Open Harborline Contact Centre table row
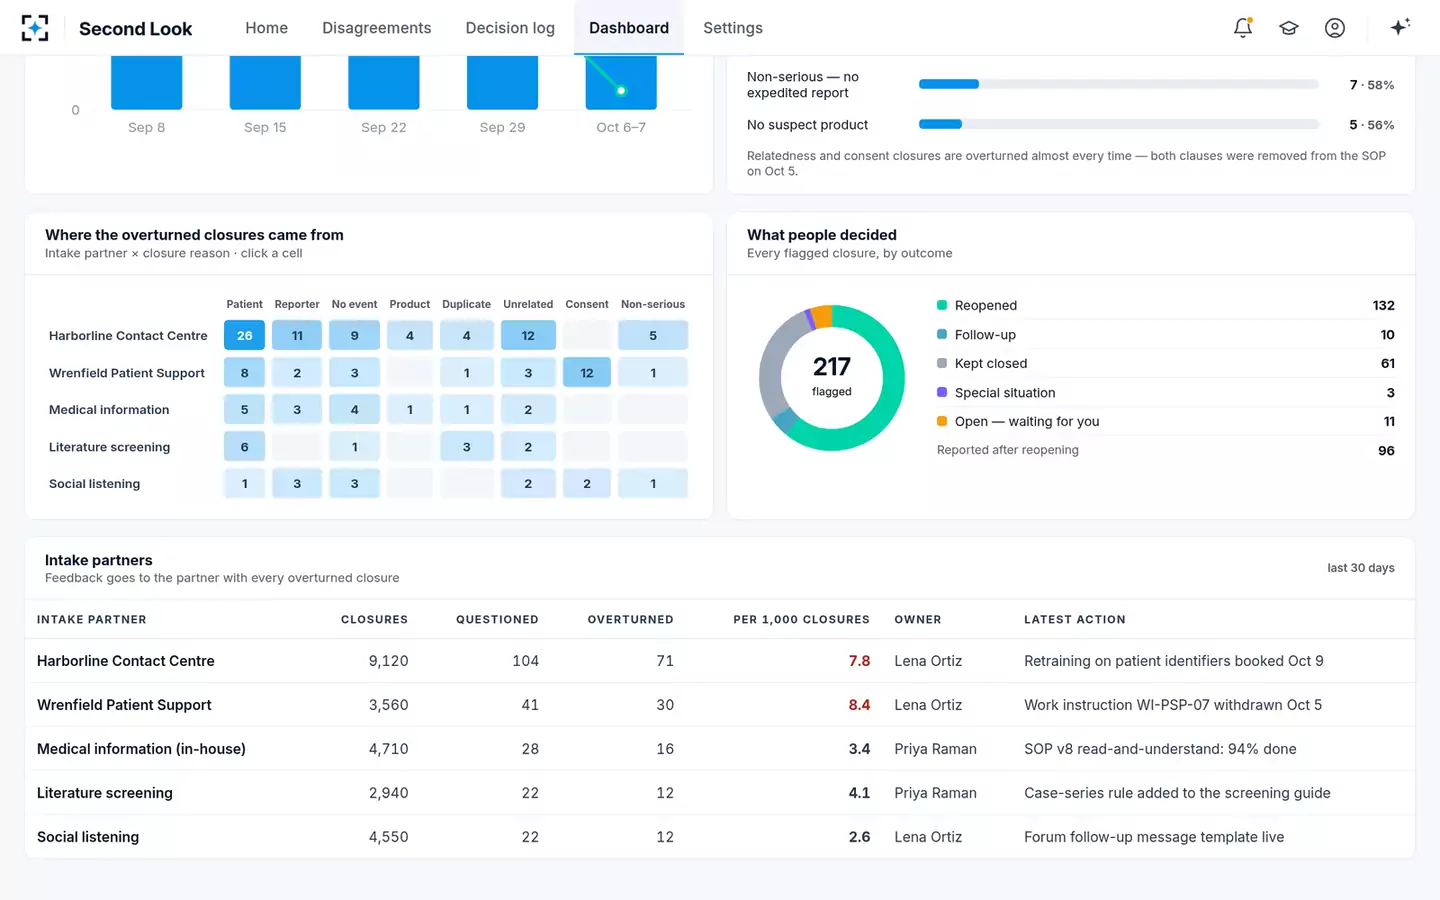Image resolution: width=1440 pixels, height=900 pixels. (x=720, y=661)
